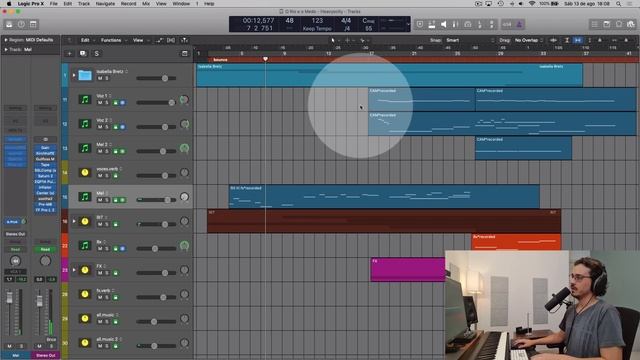
Task: Expand the Region MIDI Defaults inspector section
Action: coord(6,40)
